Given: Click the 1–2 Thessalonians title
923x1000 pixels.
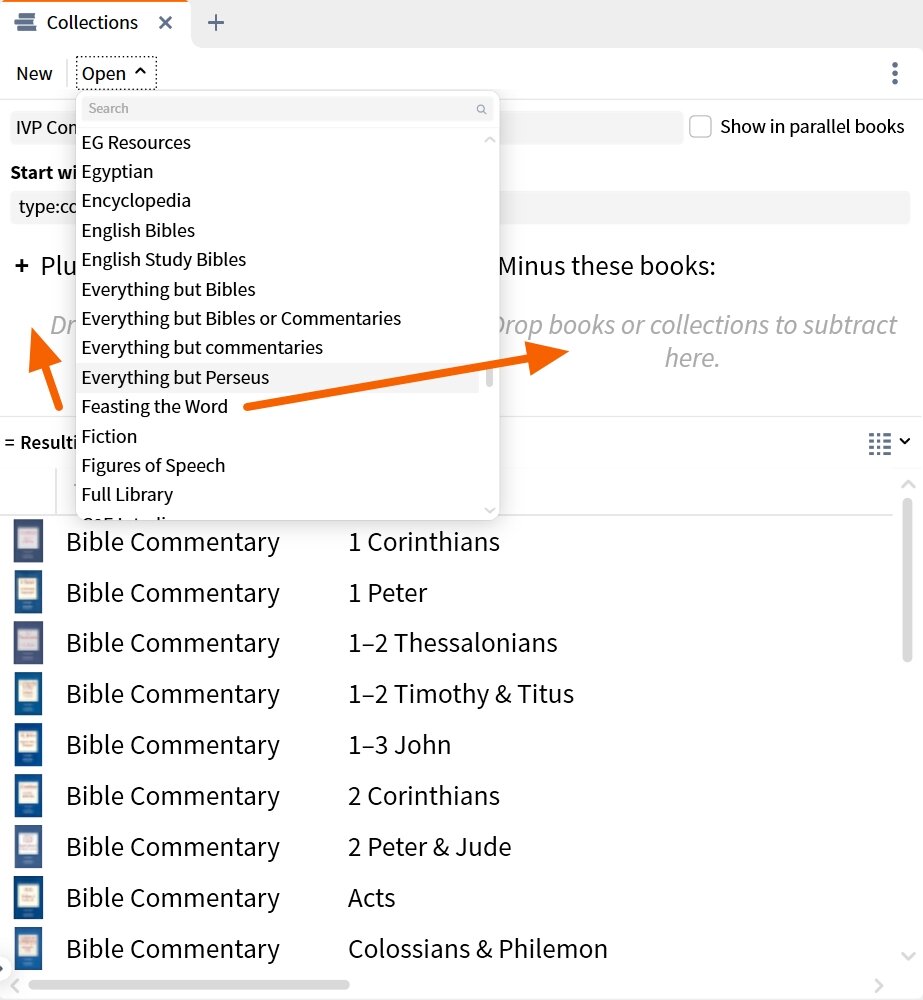Looking at the screenshot, I should [x=452, y=643].
